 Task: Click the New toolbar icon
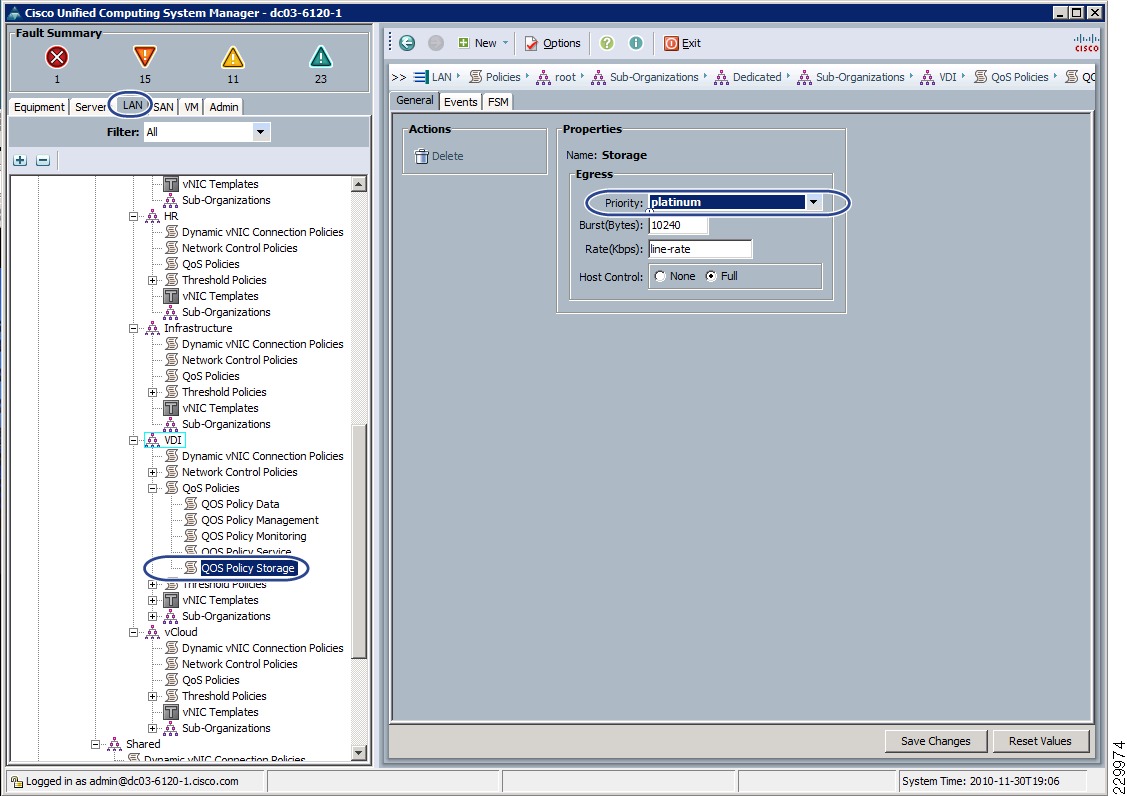pyautogui.click(x=464, y=43)
